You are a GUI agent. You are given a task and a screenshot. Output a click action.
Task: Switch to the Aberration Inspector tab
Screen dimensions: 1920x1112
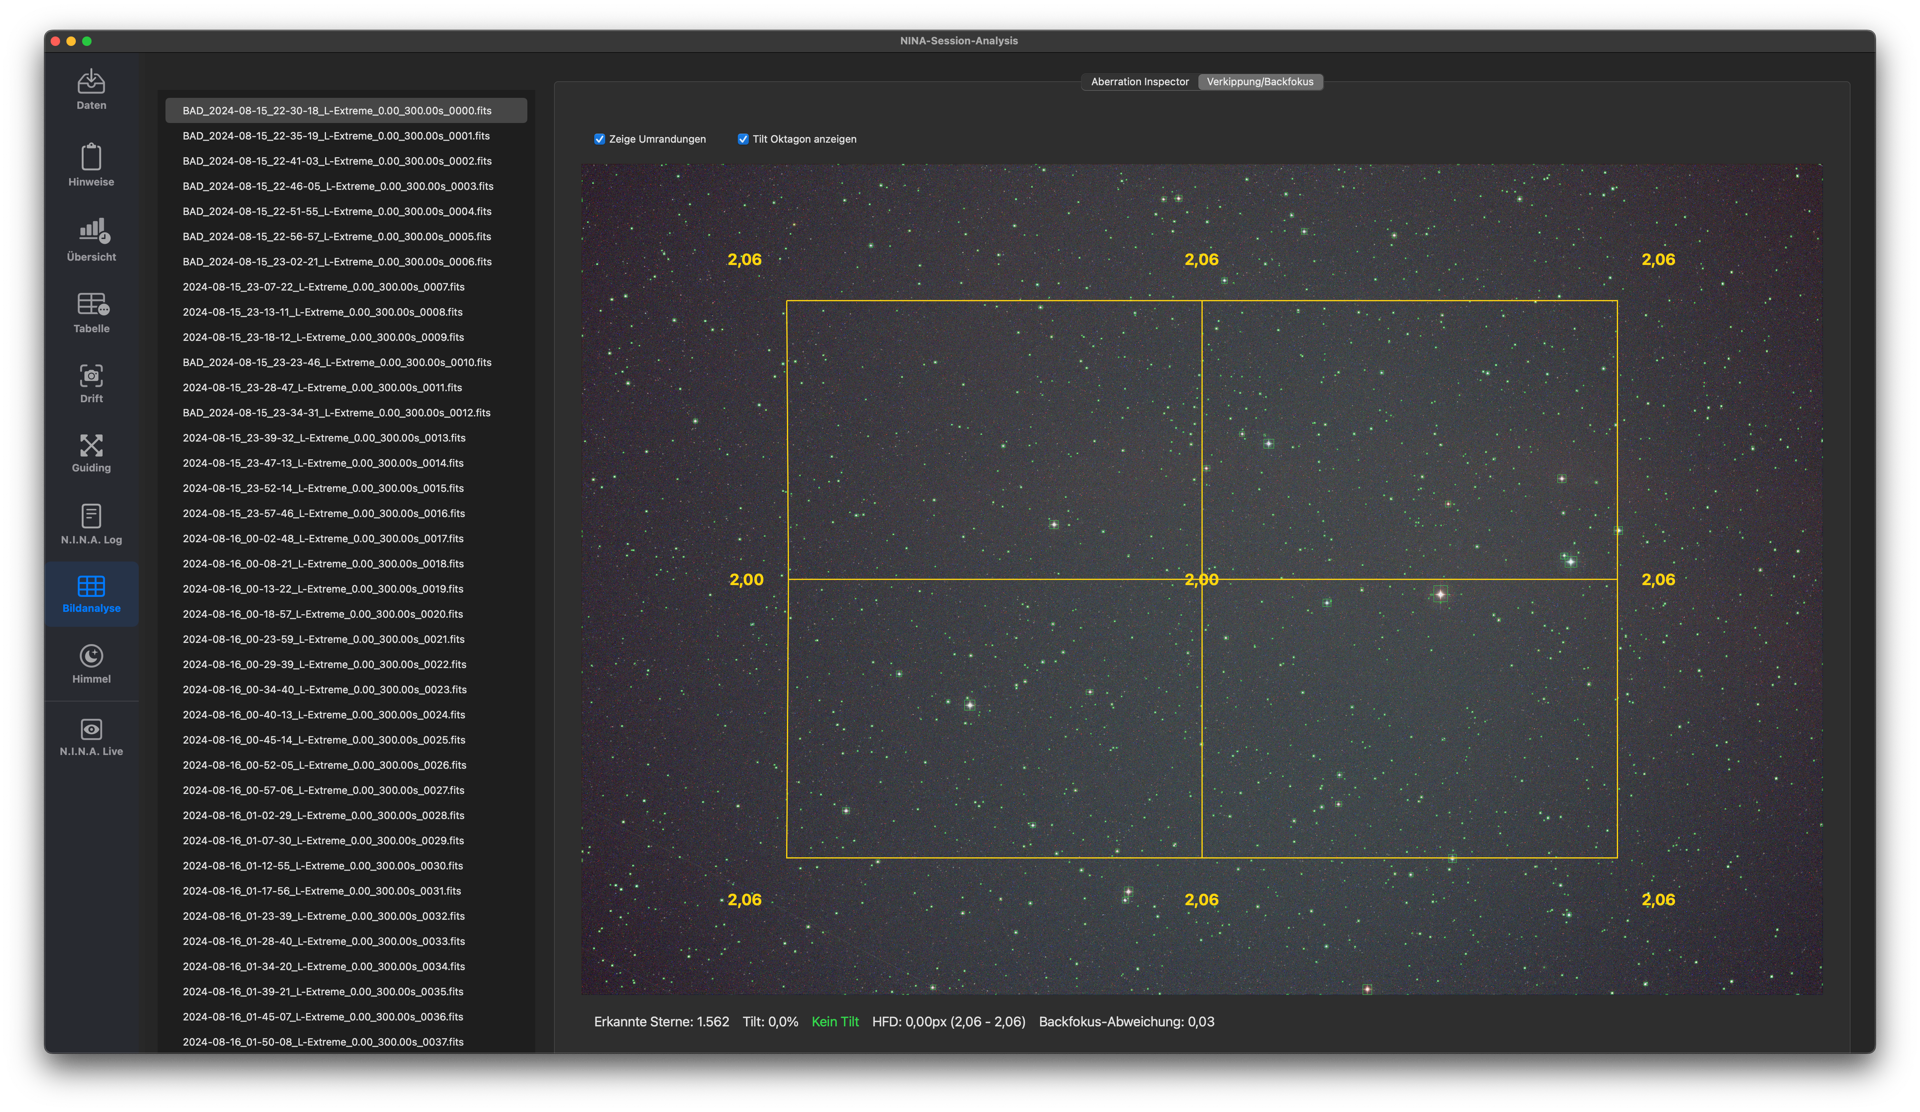(x=1139, y=82)
